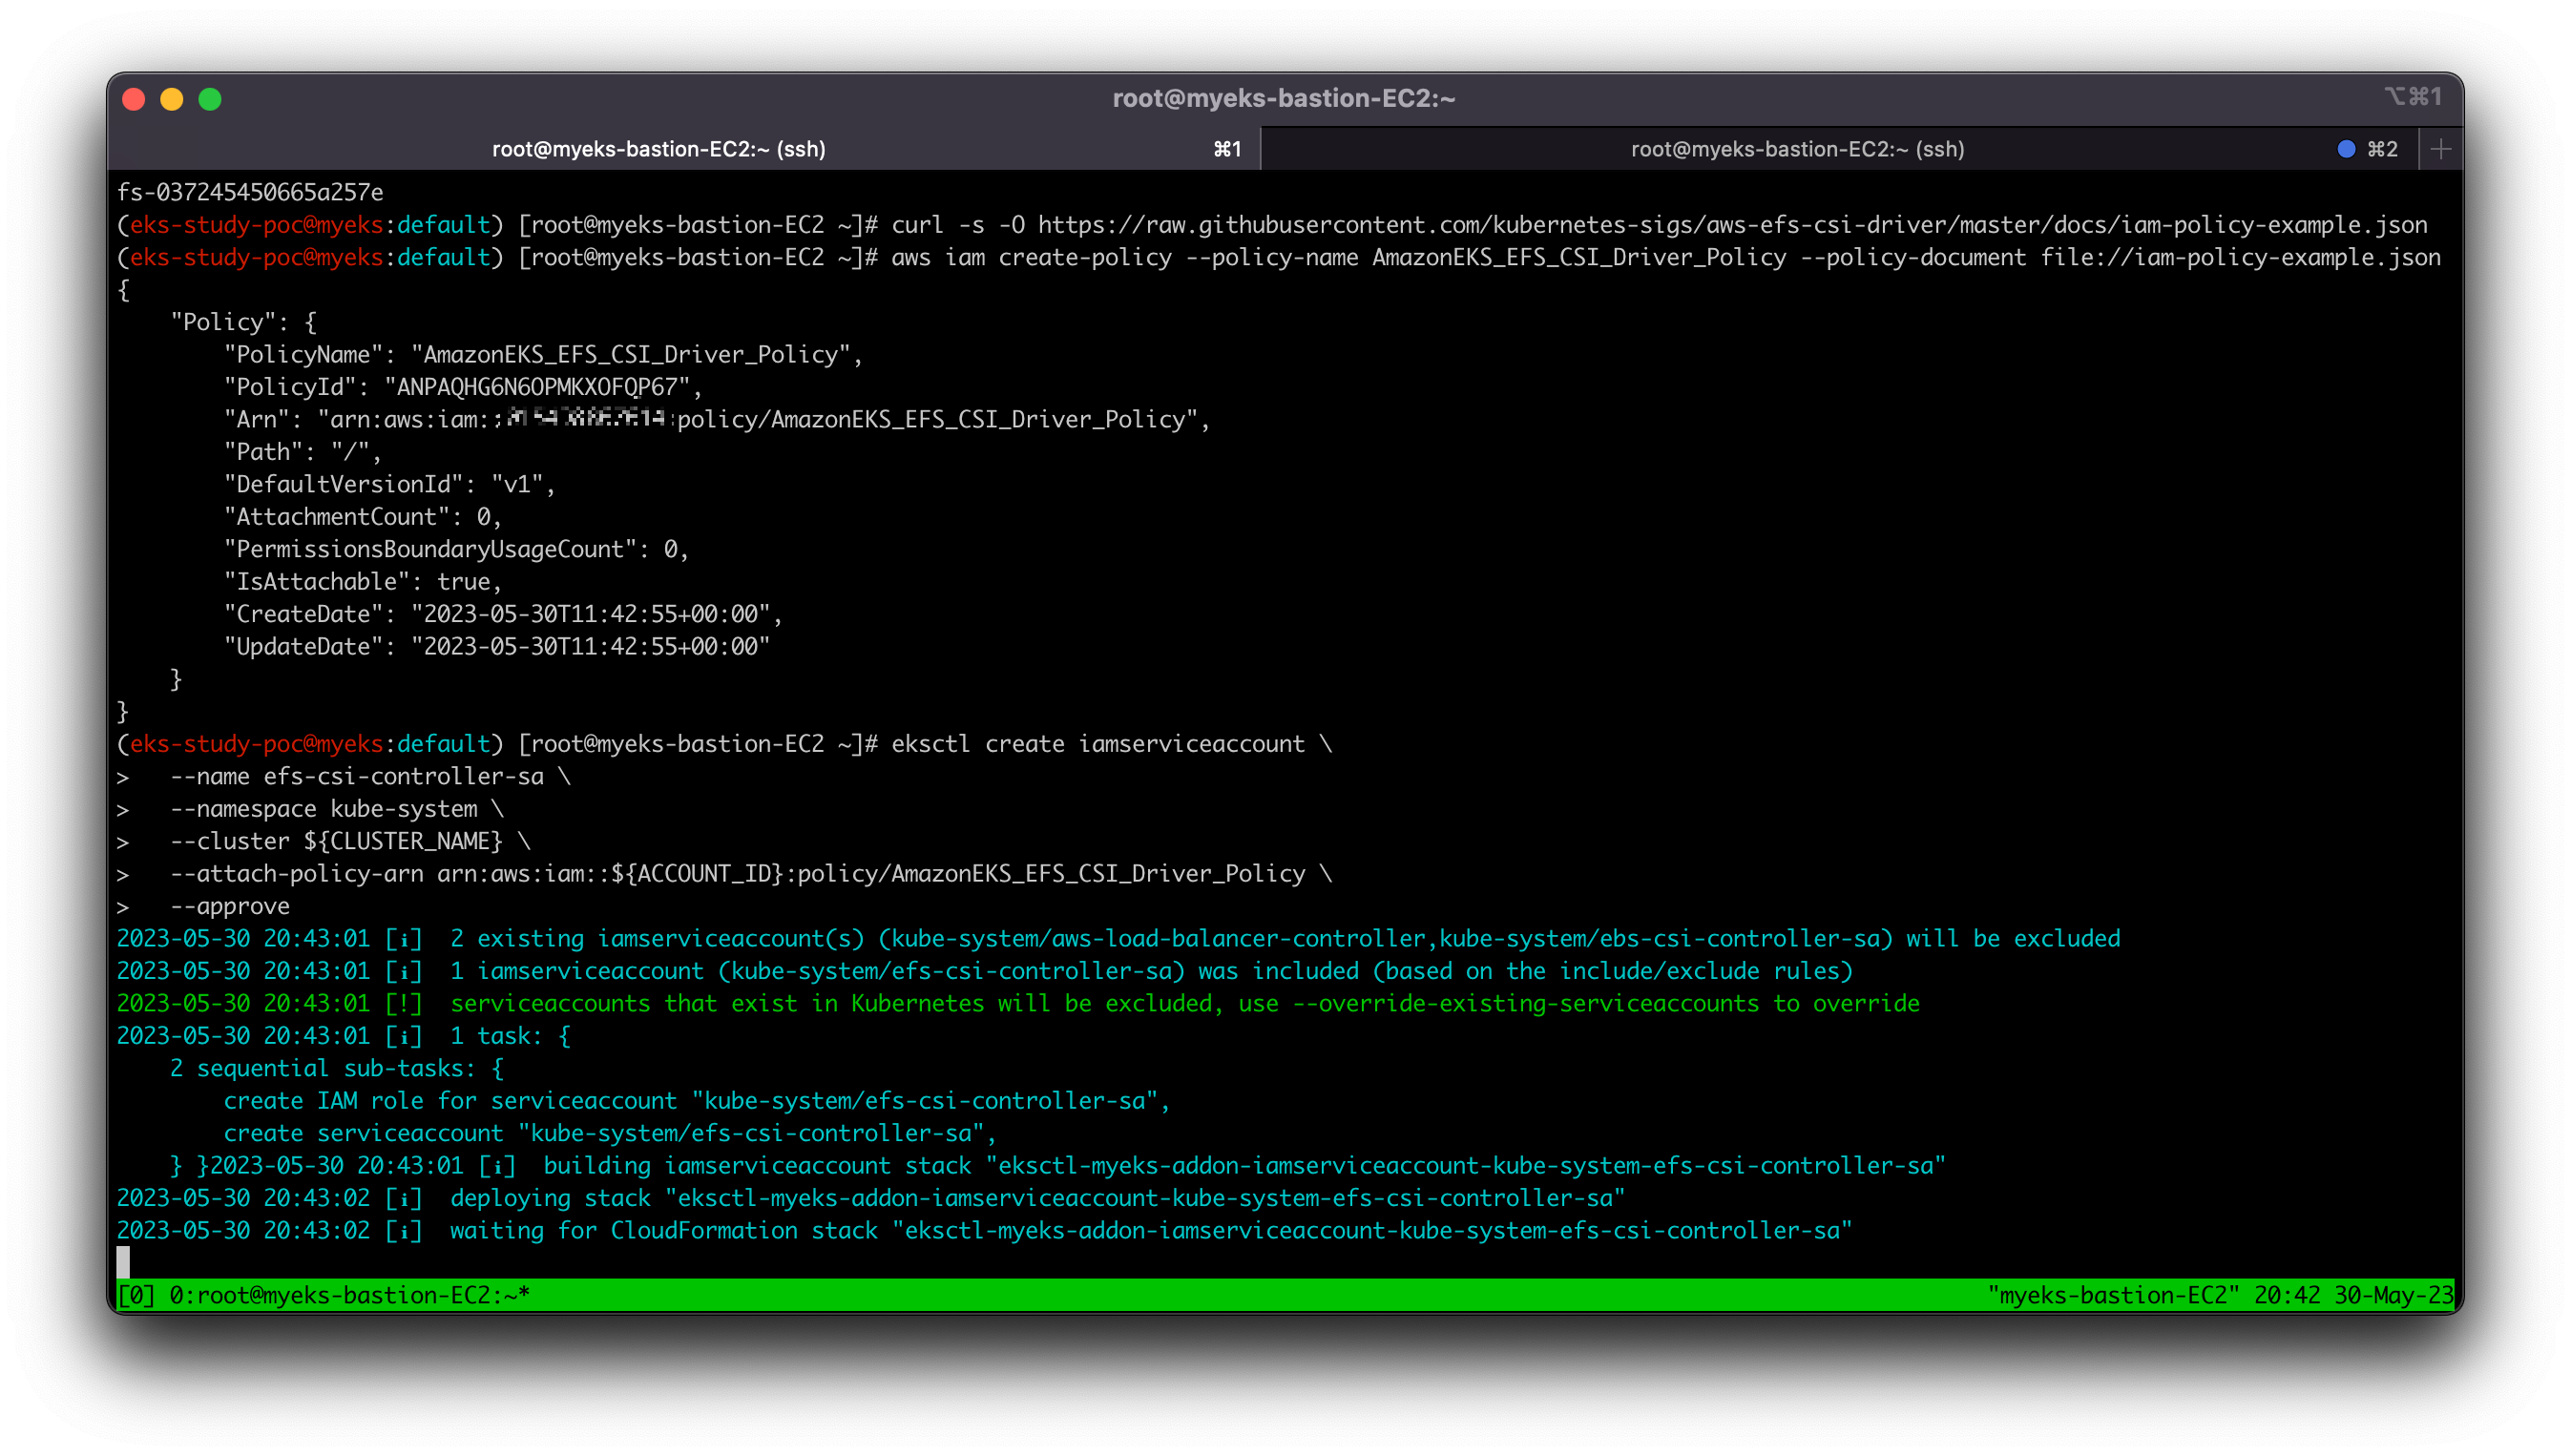
Task: Click the raw.githubusercontent.com URL in curl command
Action: click(1732, 225)
